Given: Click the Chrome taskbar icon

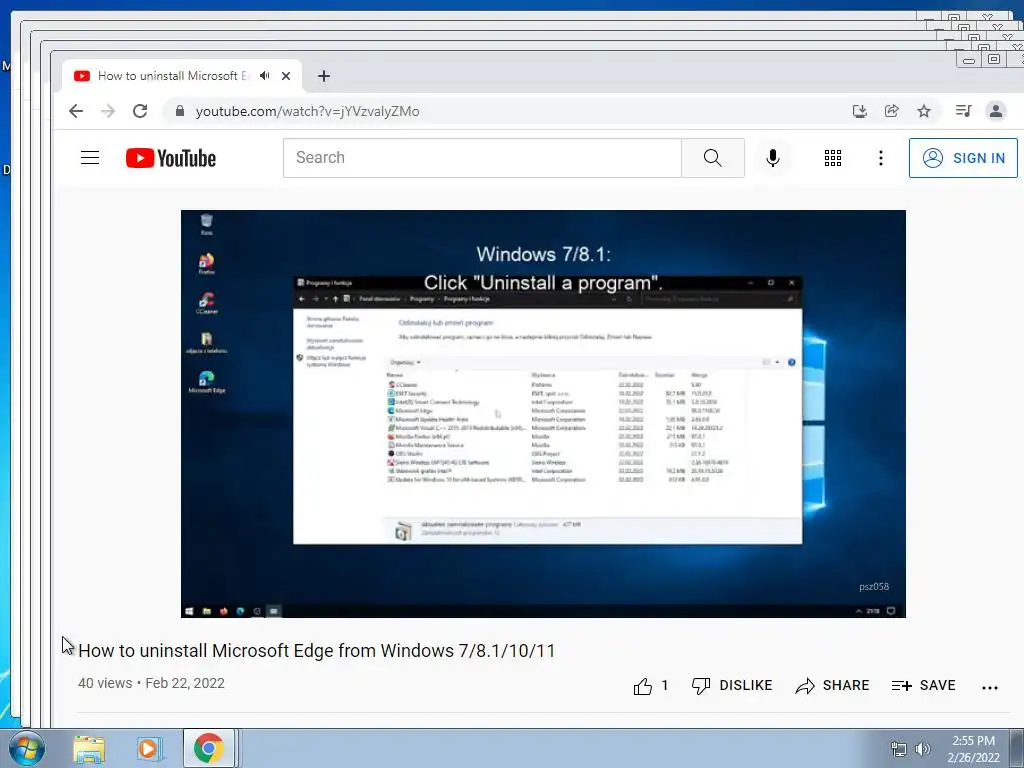Looking at the screenshot, I should pyautogui.click(x=208, y=748).
